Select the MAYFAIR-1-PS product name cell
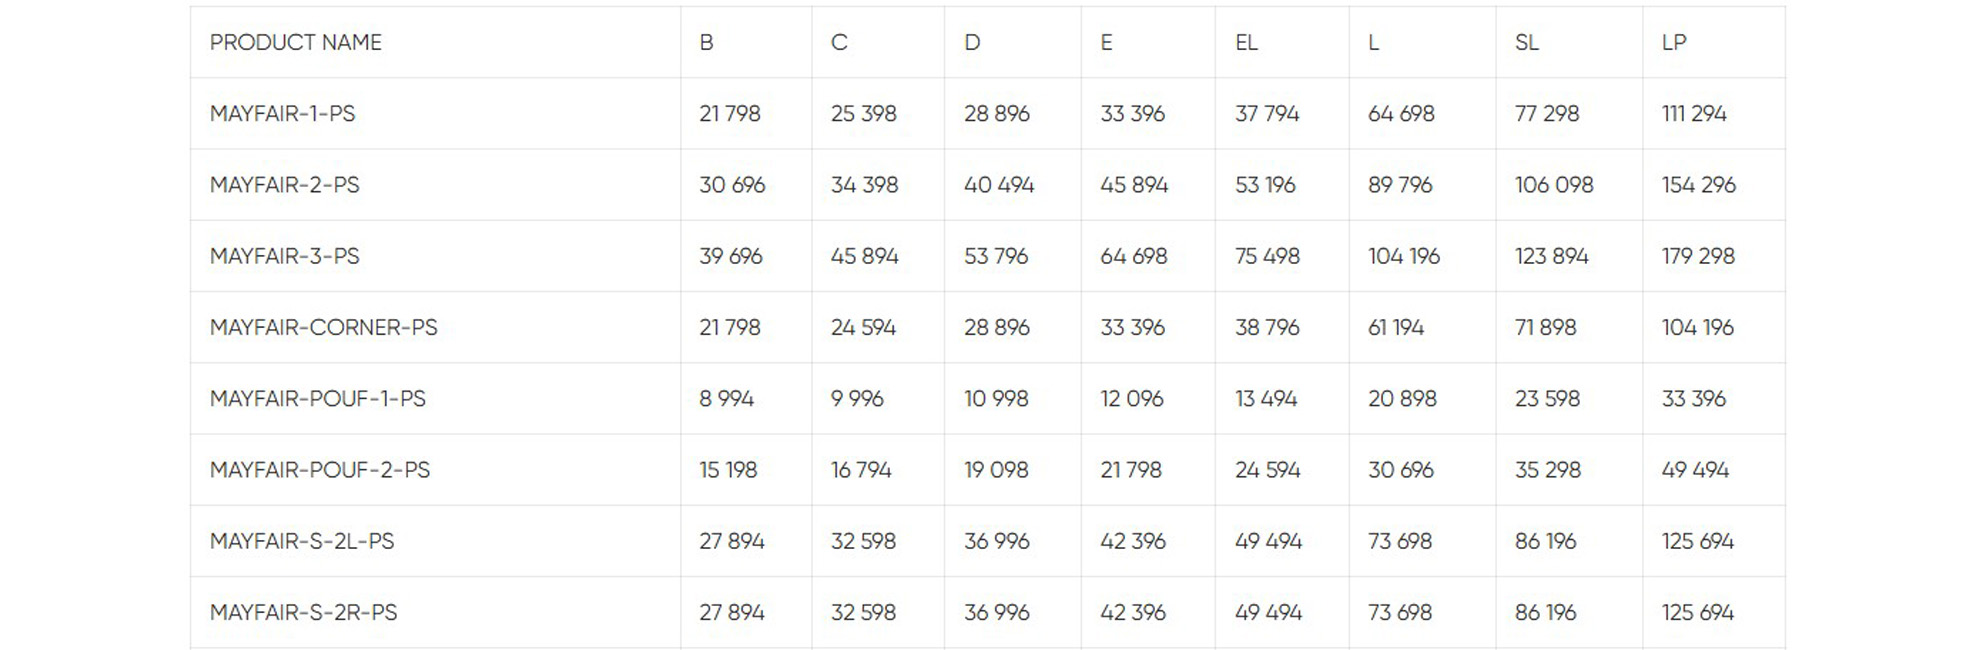This screenshot has height=650, width=1976. tap(282, 114)
